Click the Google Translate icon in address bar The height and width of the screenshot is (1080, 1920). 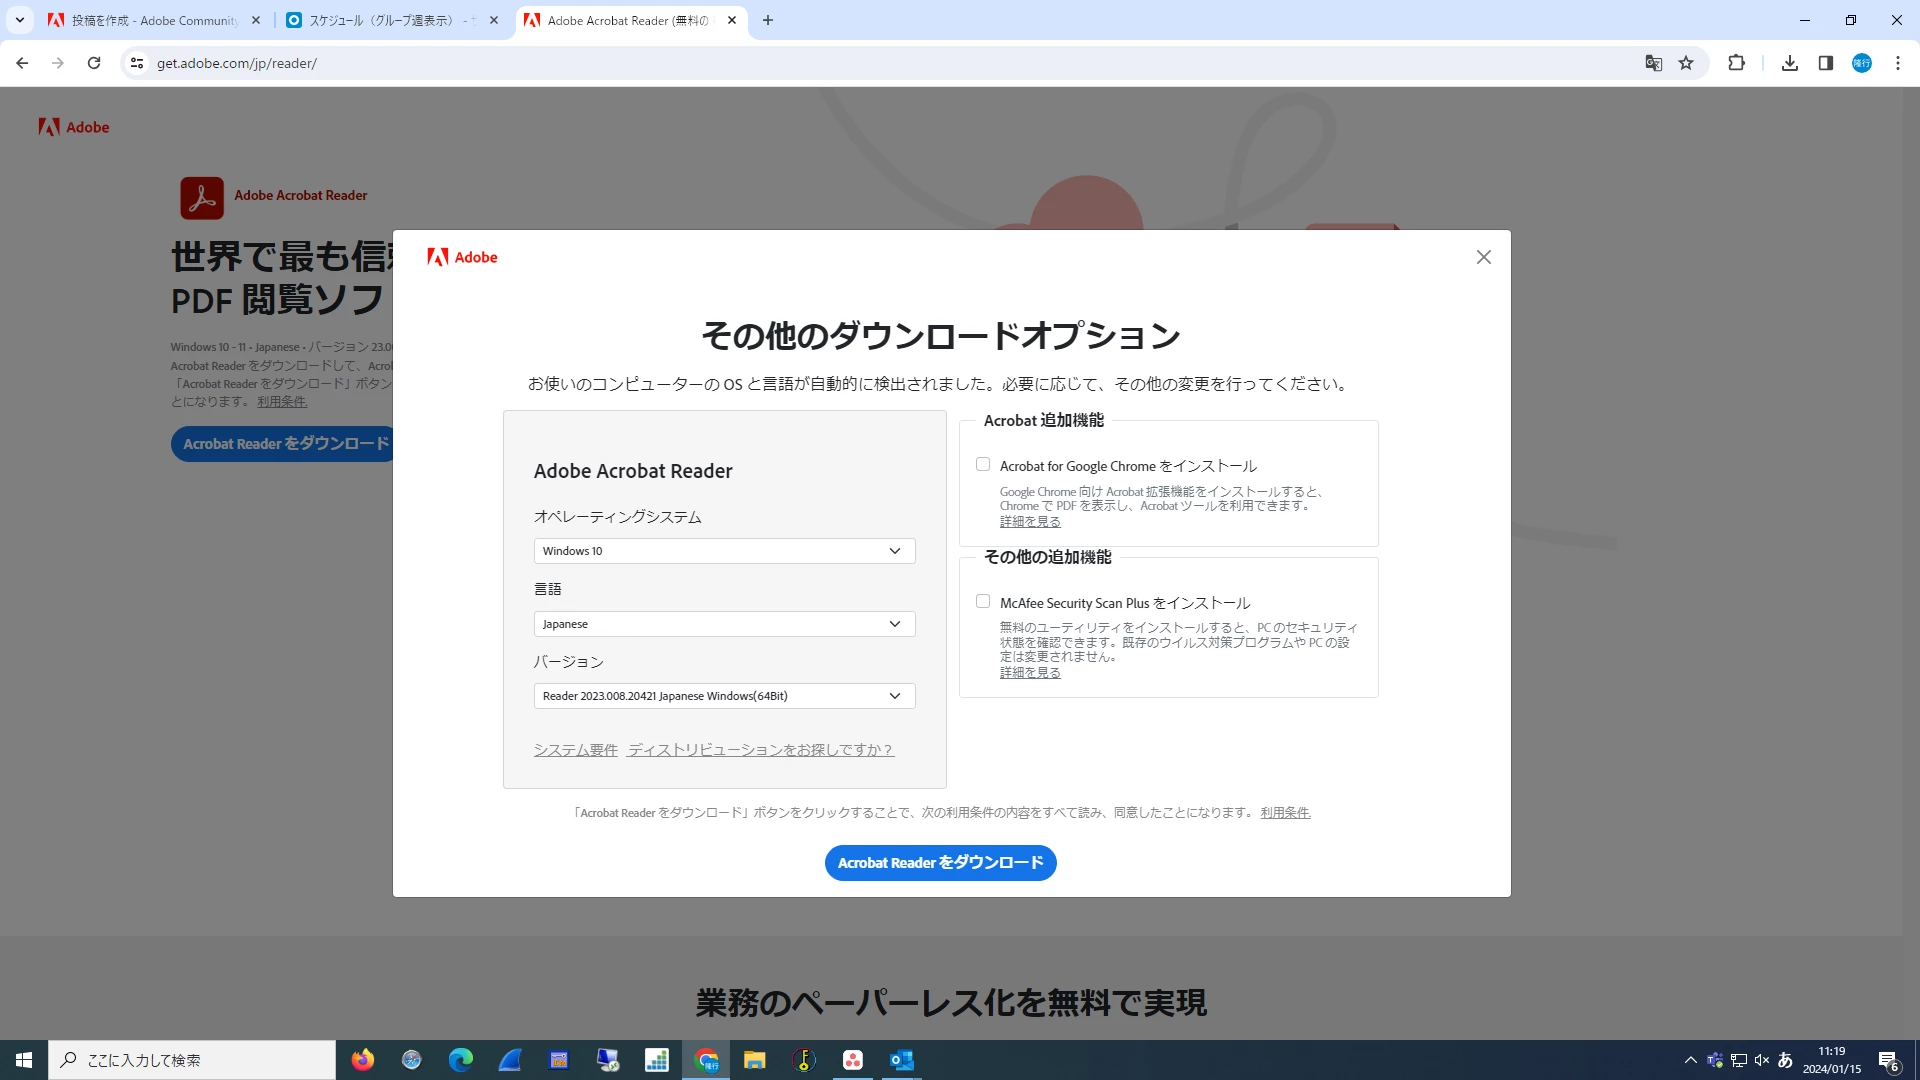tap(1653, 63)
